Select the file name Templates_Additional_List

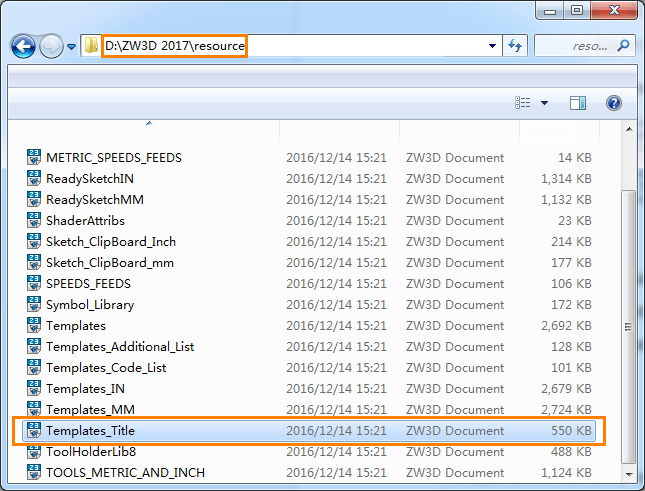120,347
